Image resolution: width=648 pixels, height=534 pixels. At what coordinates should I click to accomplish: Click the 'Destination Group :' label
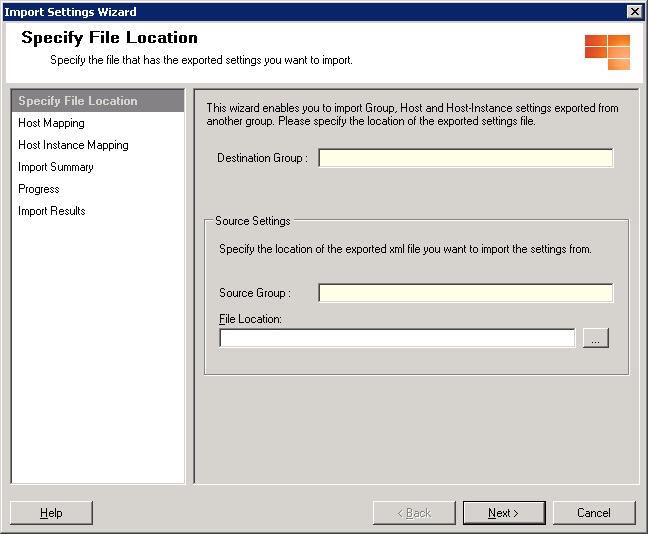coord(262,158)
